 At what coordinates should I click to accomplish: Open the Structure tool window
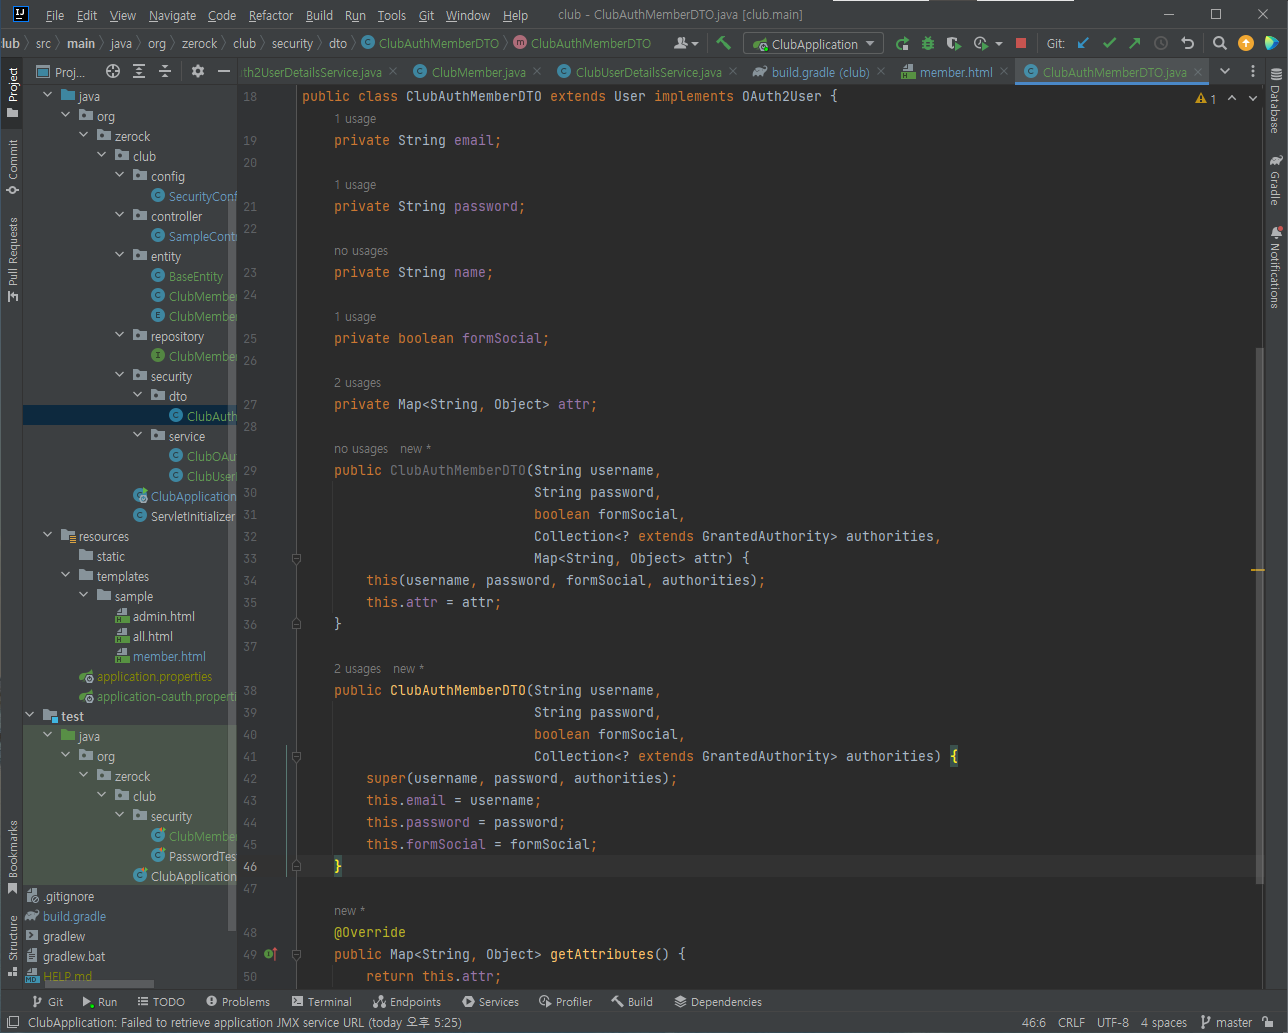click(x=13, y=945)
